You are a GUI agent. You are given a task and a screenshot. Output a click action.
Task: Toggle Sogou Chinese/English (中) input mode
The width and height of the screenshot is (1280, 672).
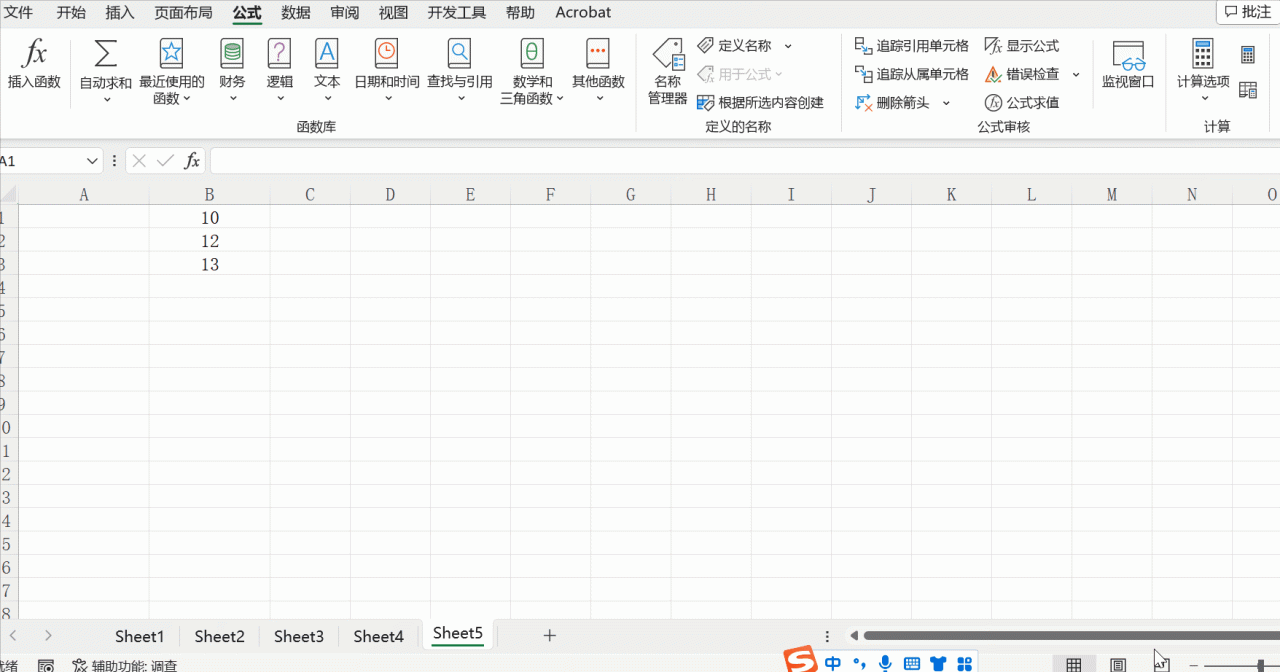(x=833, y=663)
